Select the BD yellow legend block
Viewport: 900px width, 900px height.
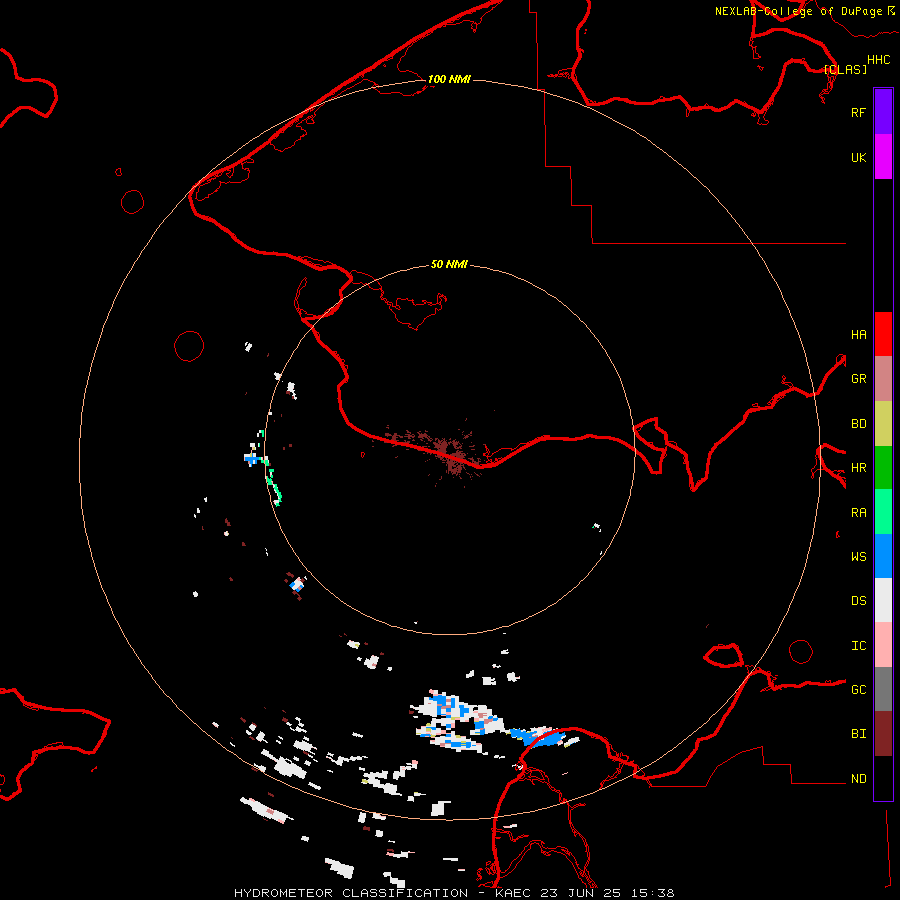[883, 424]
